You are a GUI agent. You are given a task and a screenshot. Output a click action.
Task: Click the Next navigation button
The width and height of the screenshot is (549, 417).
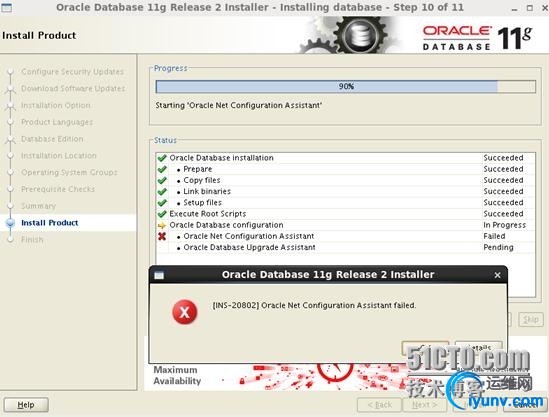[x=424, y=405]
